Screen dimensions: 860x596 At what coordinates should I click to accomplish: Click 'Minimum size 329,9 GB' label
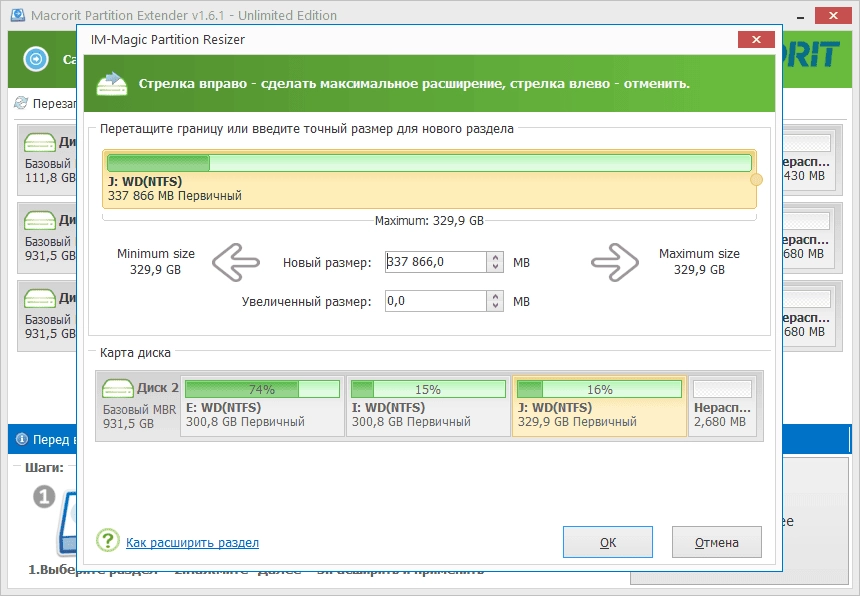pos(156,262)
